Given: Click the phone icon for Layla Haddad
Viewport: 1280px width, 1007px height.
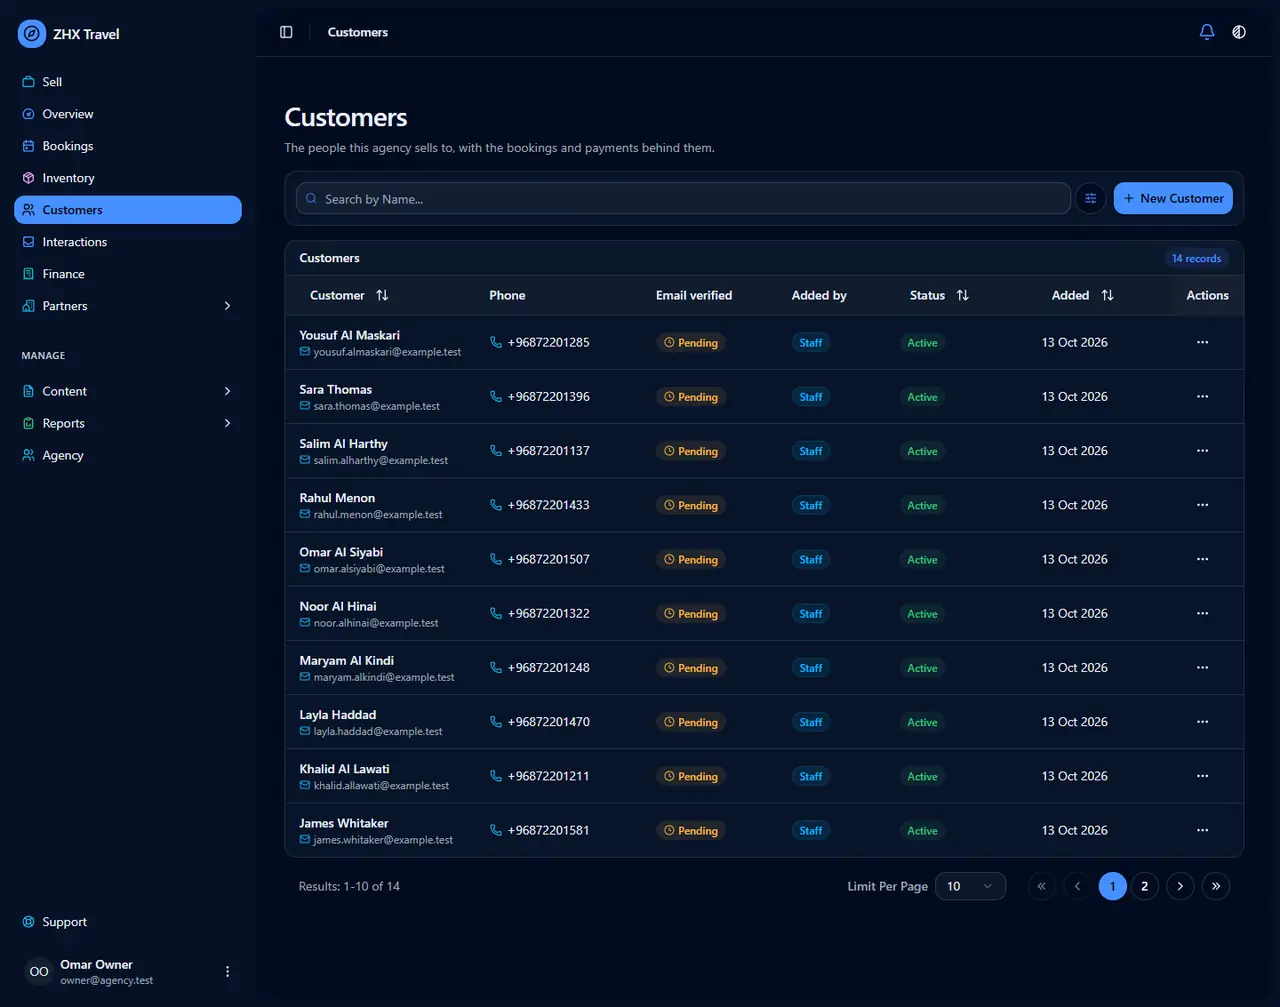Looking at the screenshot, I should click(x=496, y=722).
